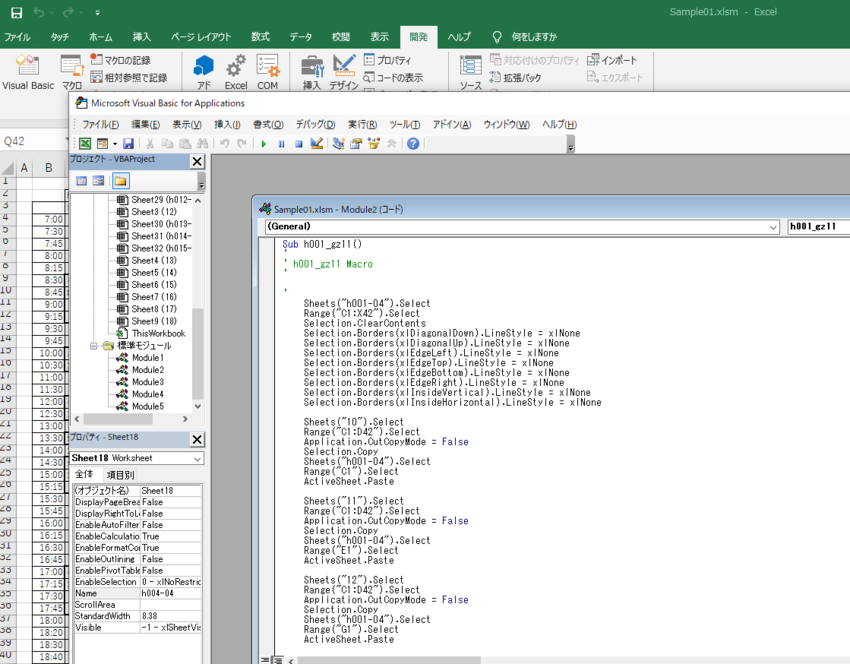Click View Code icon in Project pane
This screenshot has width=850, height=664.
coord(81,180)
